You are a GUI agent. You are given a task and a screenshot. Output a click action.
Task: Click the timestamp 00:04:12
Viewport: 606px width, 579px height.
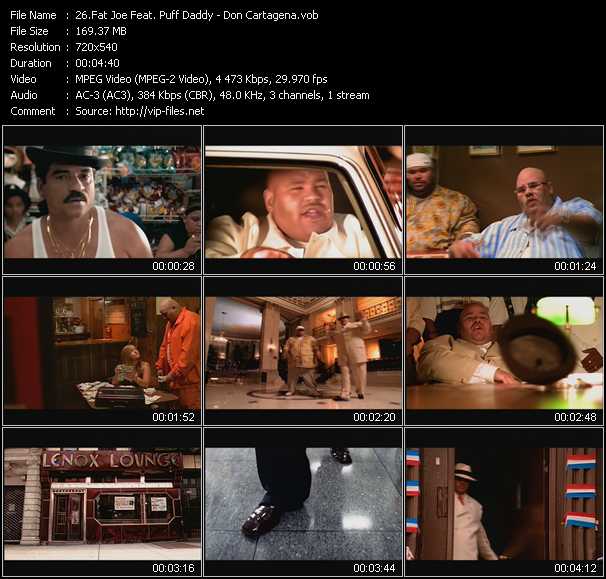[575, 568]
